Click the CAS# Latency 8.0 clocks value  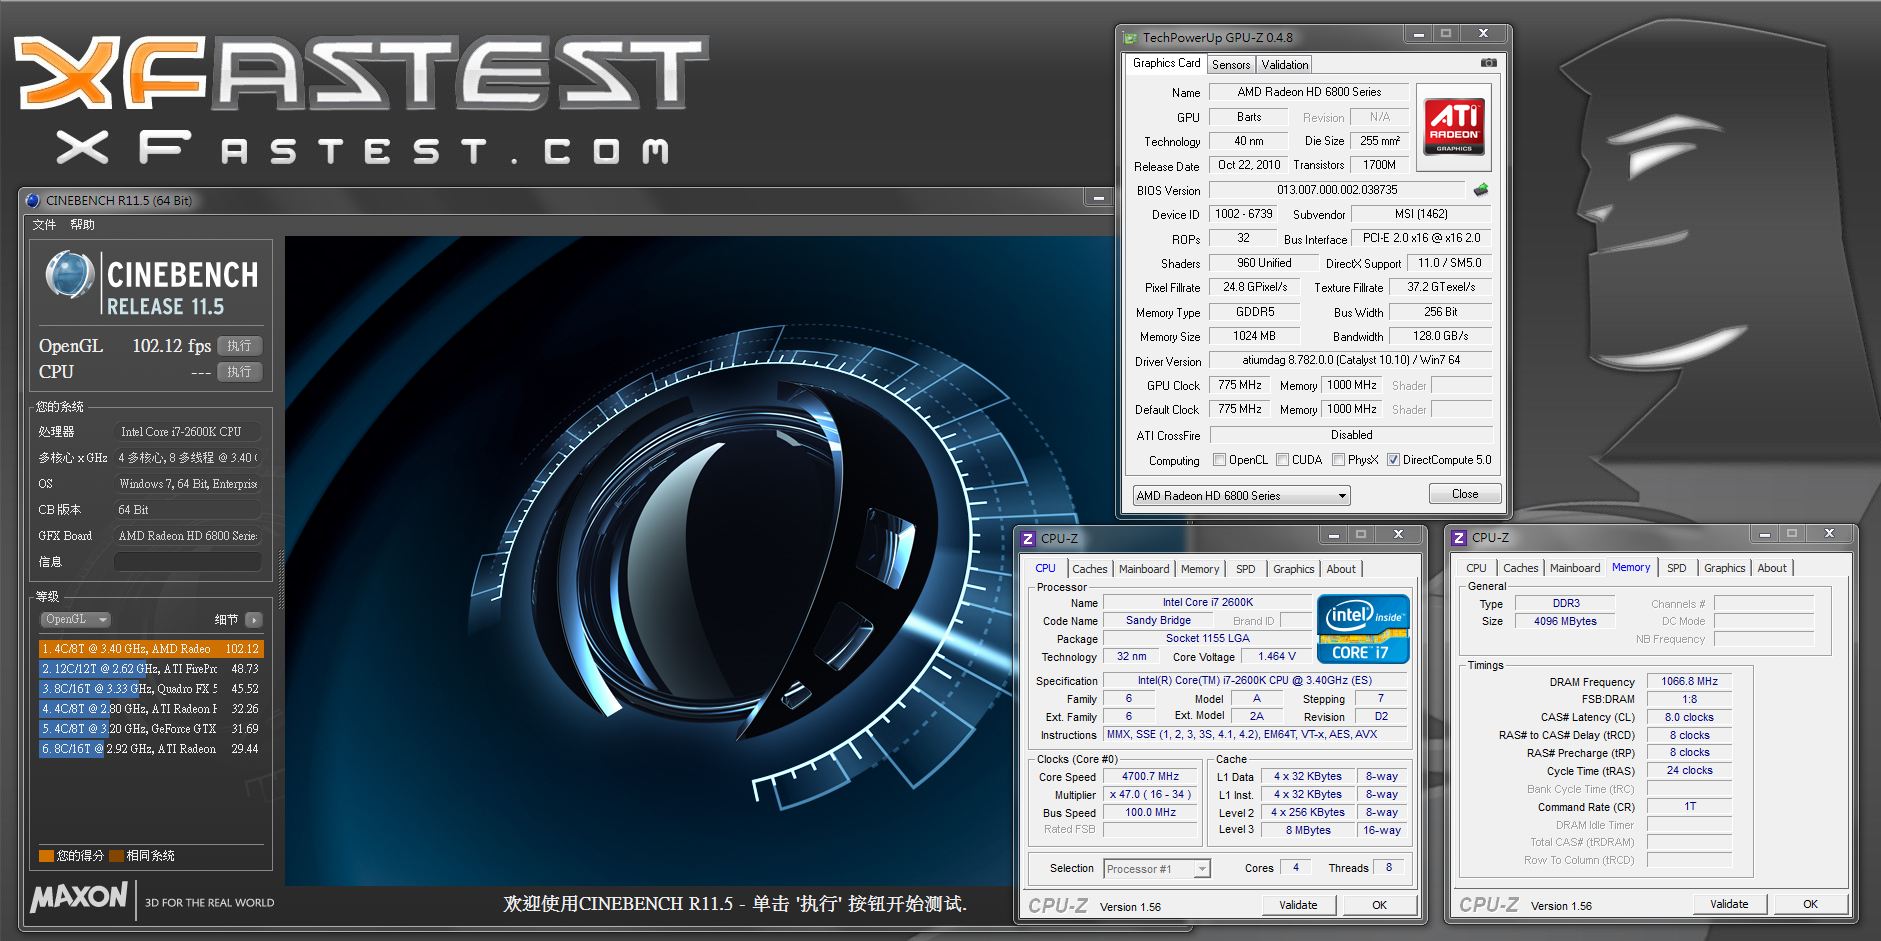coord(1689,717)
